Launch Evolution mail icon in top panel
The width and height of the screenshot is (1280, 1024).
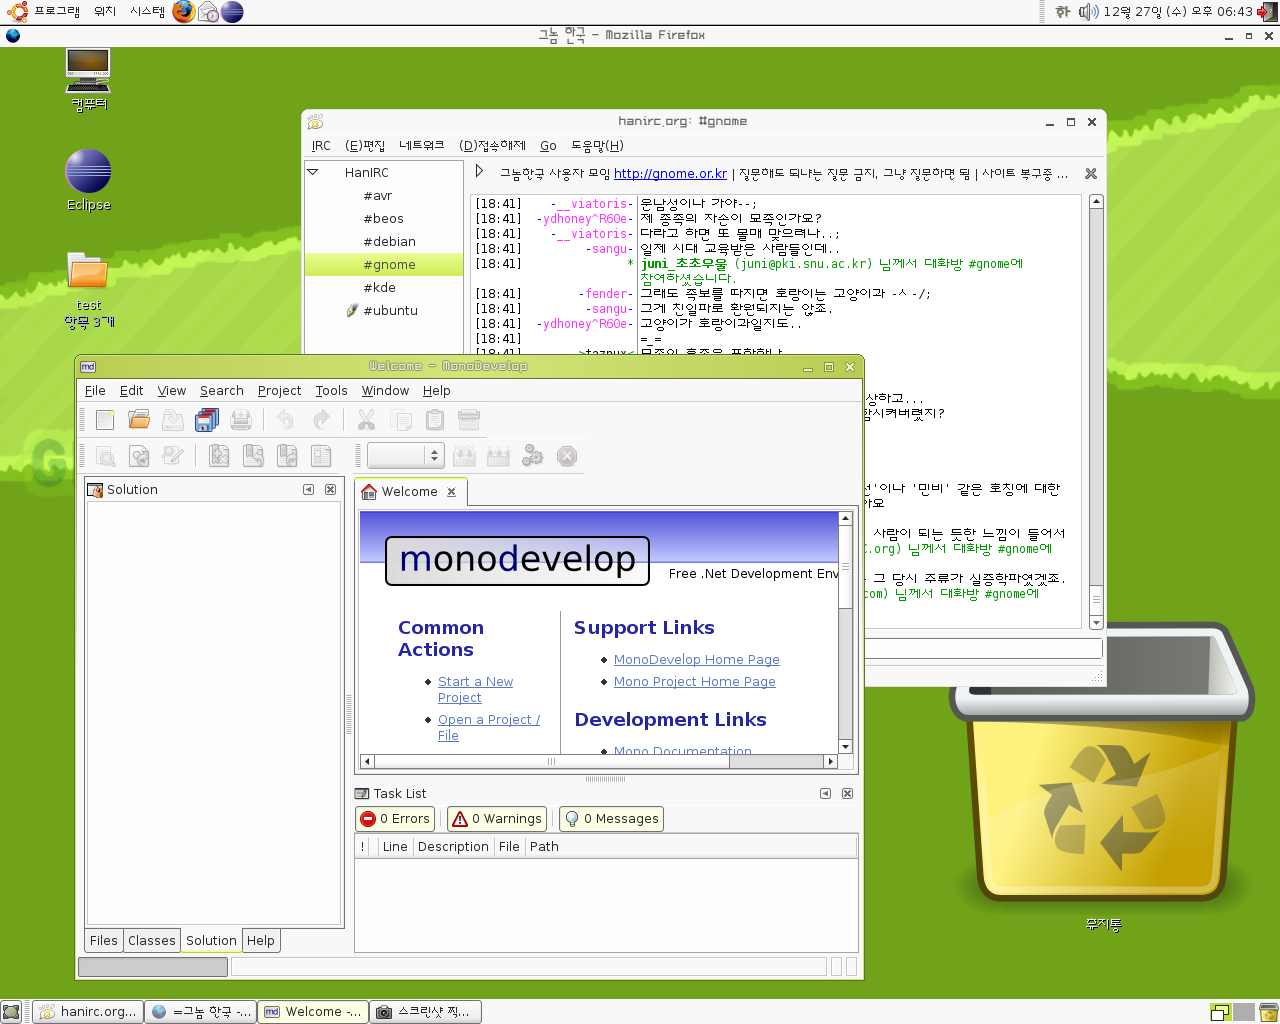208,12
